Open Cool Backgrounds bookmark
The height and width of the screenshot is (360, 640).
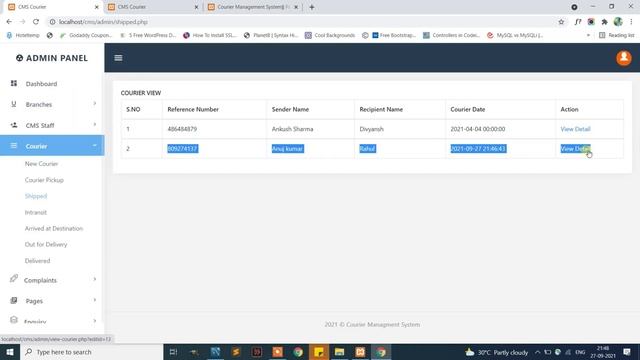pos(330,35)
